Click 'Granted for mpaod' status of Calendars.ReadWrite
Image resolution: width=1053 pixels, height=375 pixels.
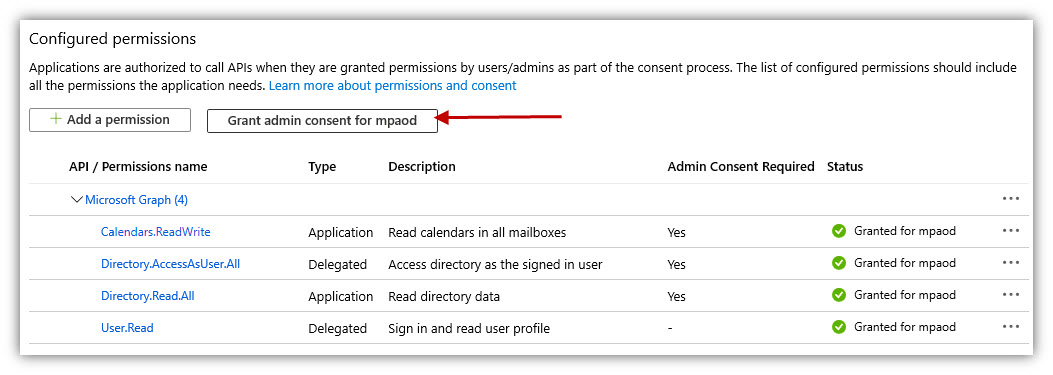click(x=905, y=231)
